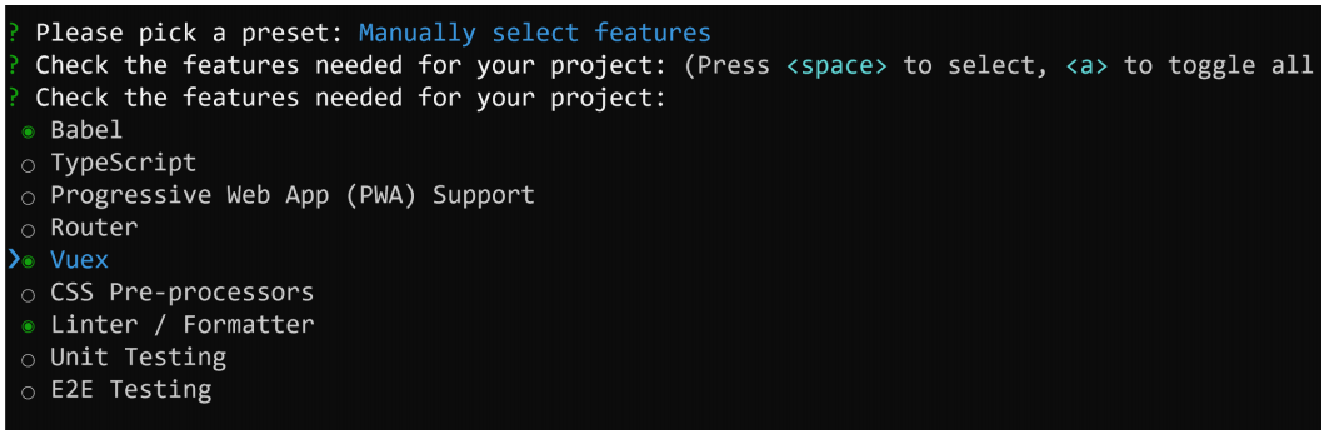Screen dimensions: 1325x432
Task: Toggle the Router selection circle
Action: coord(28,230)
